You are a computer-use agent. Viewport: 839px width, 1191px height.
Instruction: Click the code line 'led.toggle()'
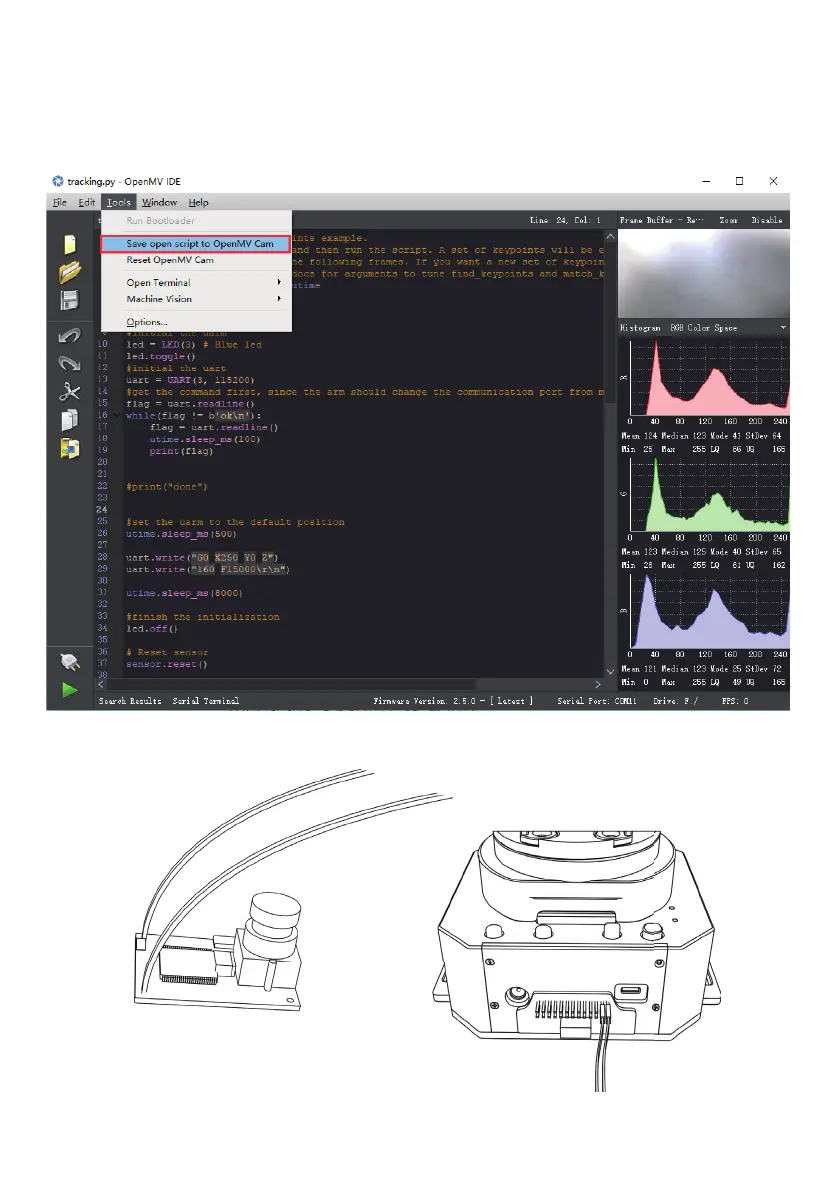tap(160, 356)
